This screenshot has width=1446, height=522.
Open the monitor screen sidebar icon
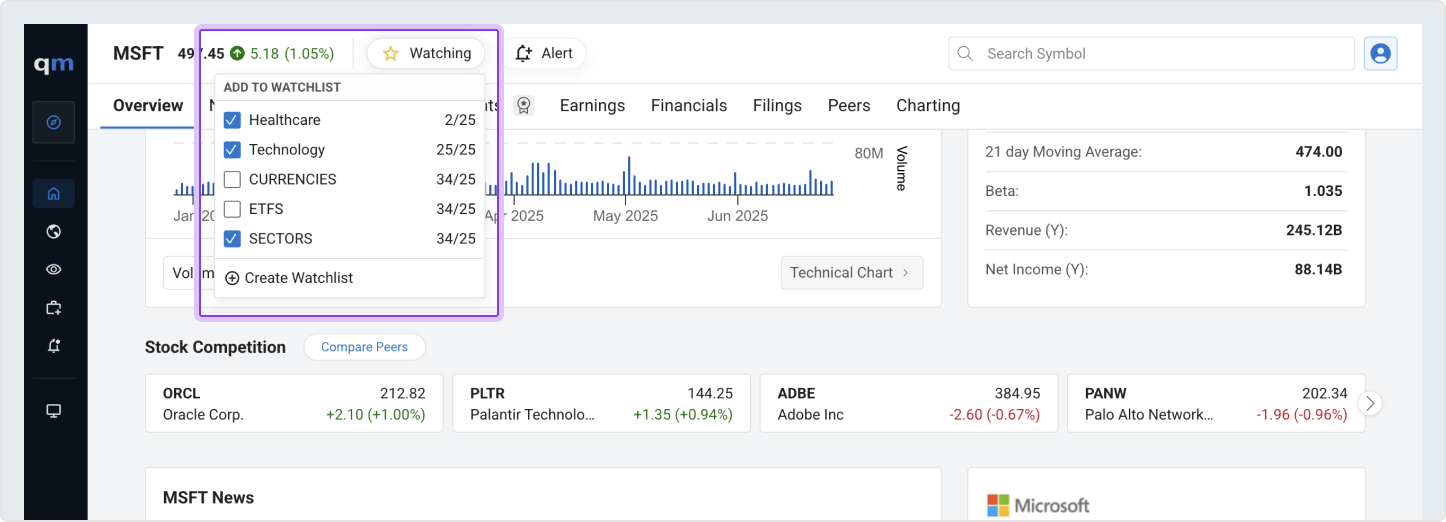click(x=54, y=411)
